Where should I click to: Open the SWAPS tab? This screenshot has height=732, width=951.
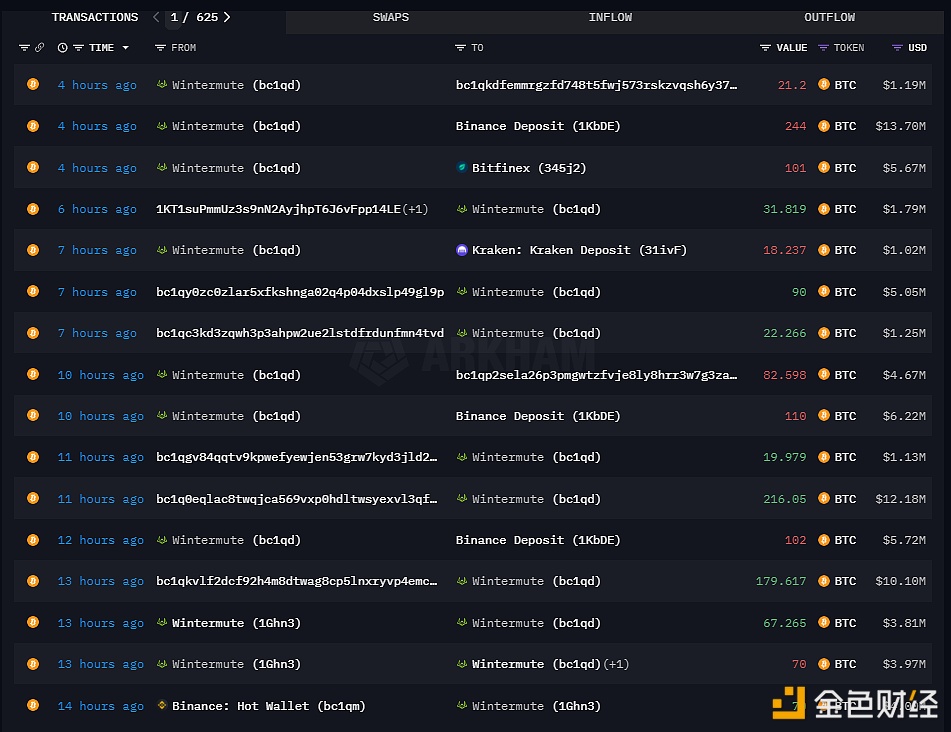point(391,17)
